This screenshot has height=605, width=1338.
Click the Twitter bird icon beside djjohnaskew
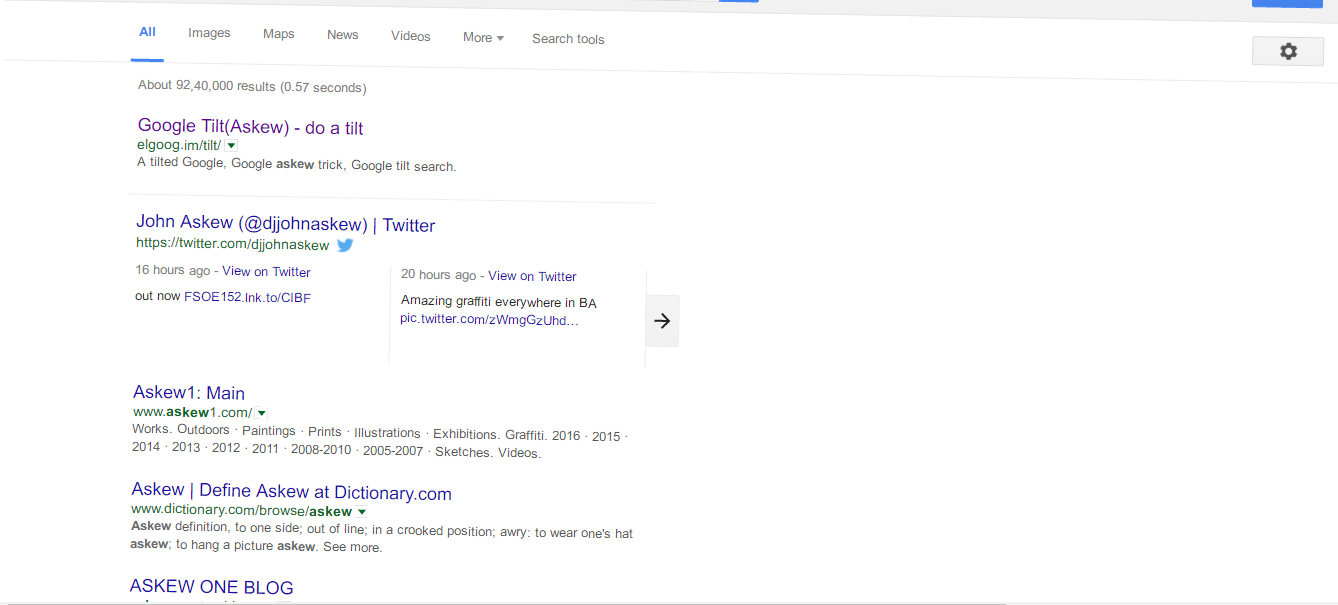click(344, 244)
